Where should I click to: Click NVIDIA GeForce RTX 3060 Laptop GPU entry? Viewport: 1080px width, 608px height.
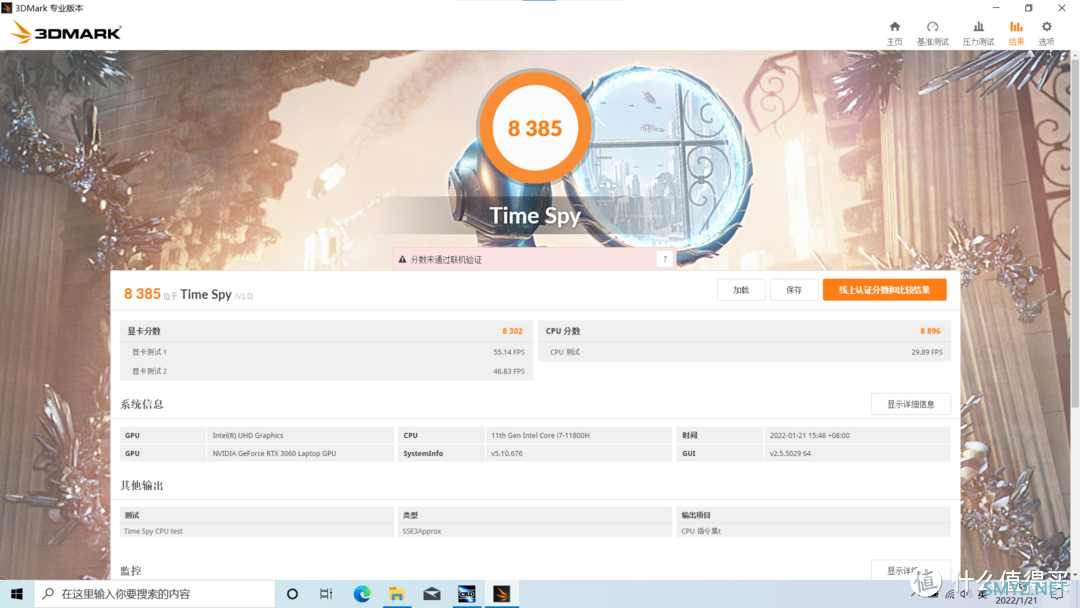tap(274, 453)
